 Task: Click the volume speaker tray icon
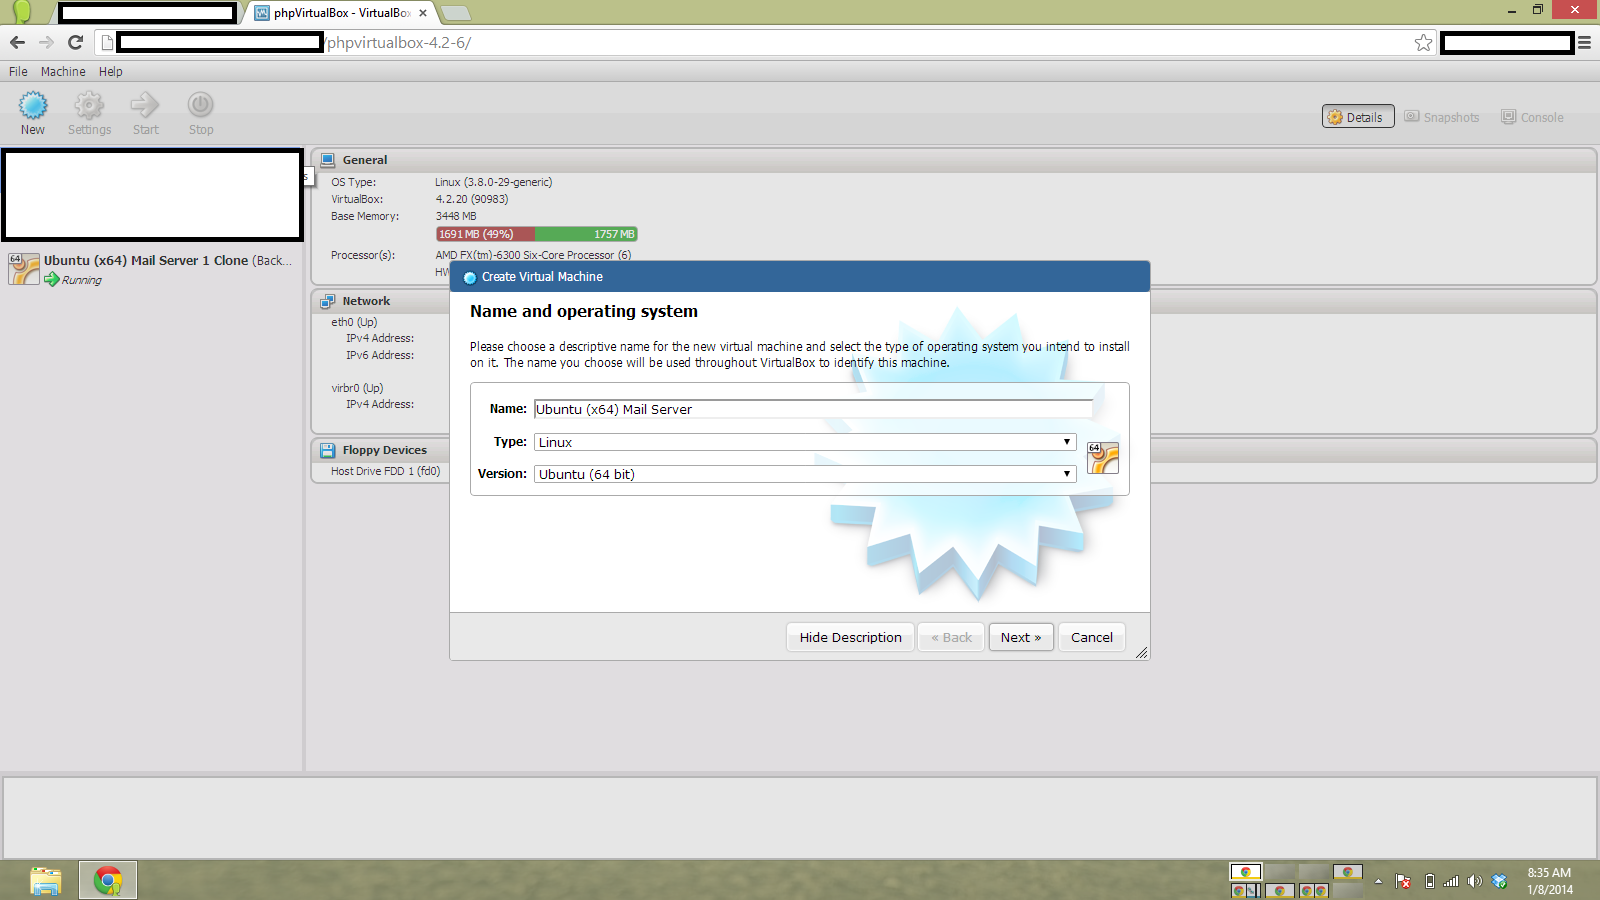pos(1474,881)
